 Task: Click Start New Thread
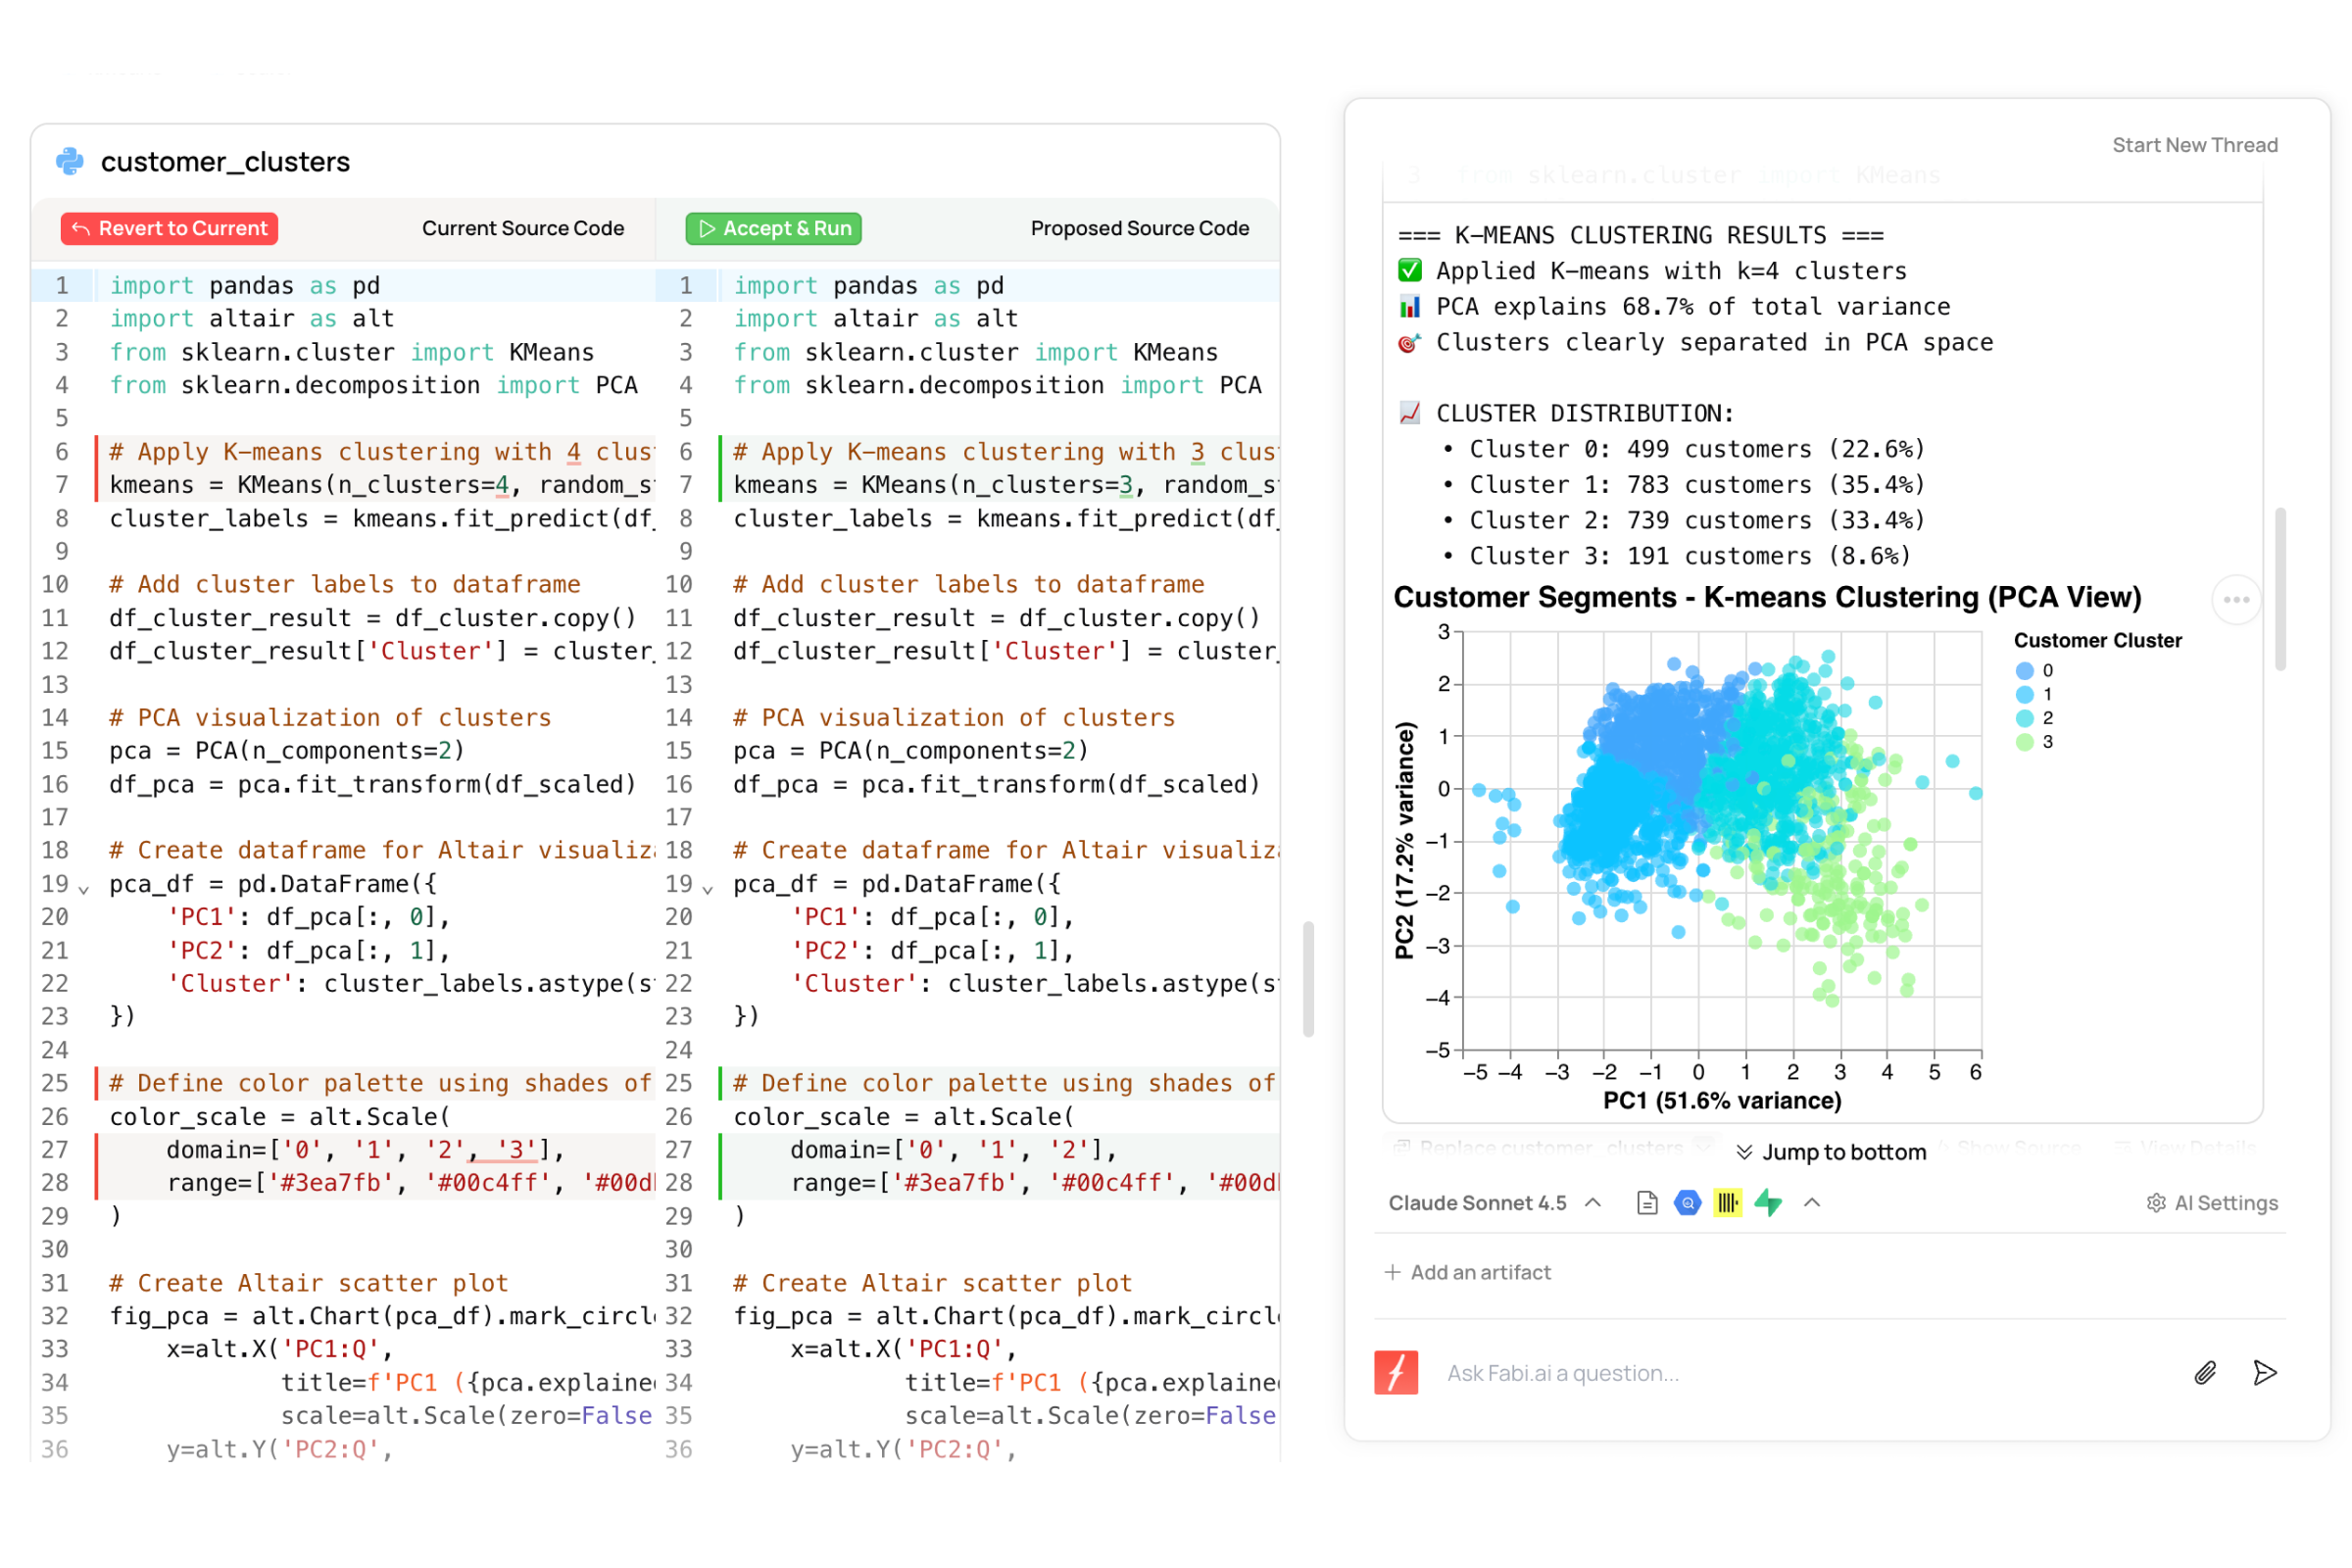pyautogui.click(x=2194, y=145)
